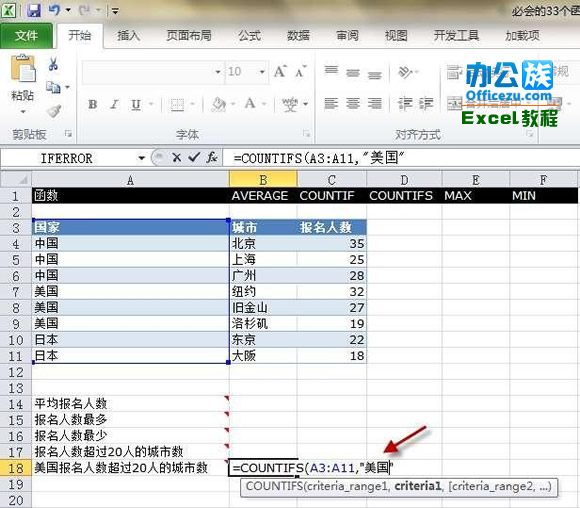Click Align Text Right icon
The width and height of the screenshot is (580, 508).
click(x=375, y=104)
